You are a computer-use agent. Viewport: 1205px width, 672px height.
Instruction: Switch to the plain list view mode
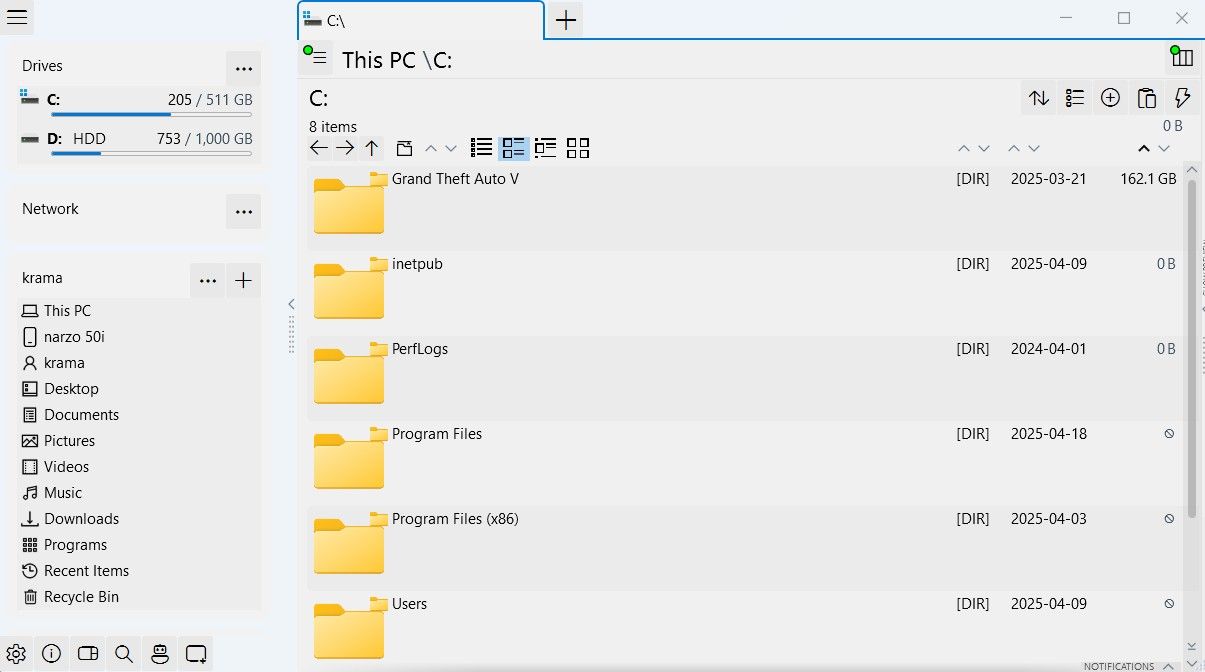481,149
